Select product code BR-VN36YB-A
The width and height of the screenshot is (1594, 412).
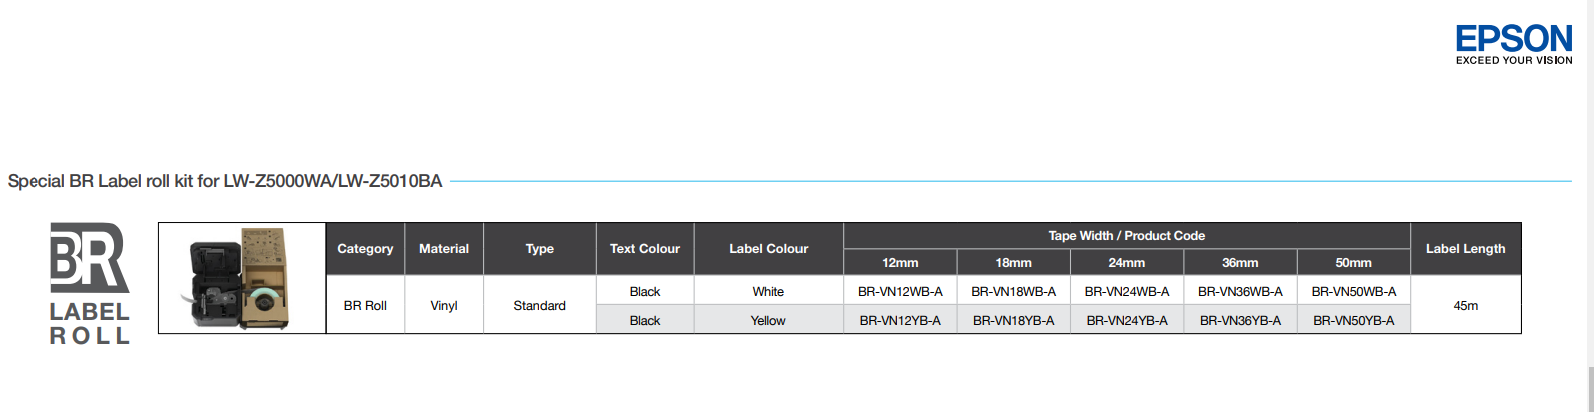click(1240, 321)
